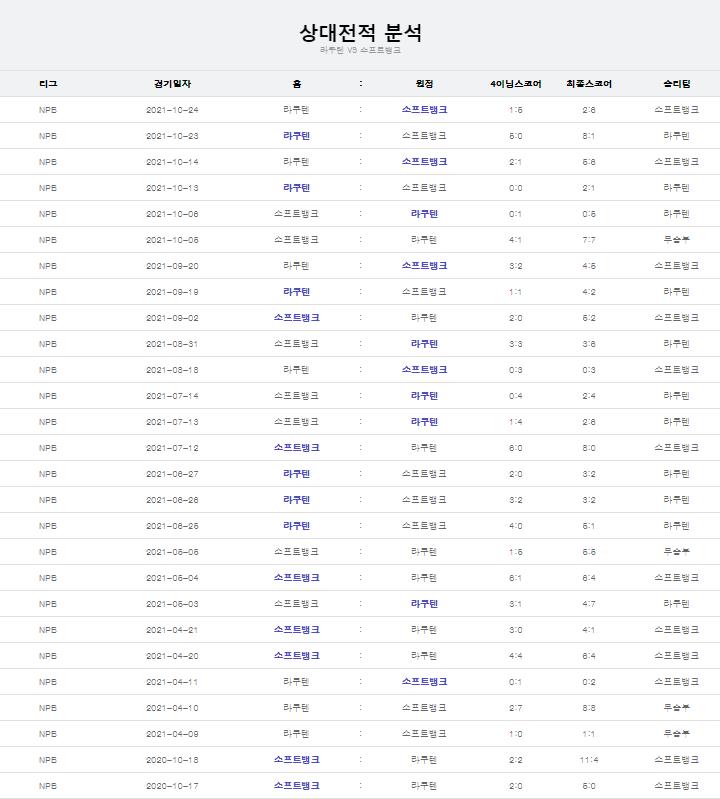Click the date cell 2021-10-14
This screenshot has width=720, height=799.
point(172,162)
